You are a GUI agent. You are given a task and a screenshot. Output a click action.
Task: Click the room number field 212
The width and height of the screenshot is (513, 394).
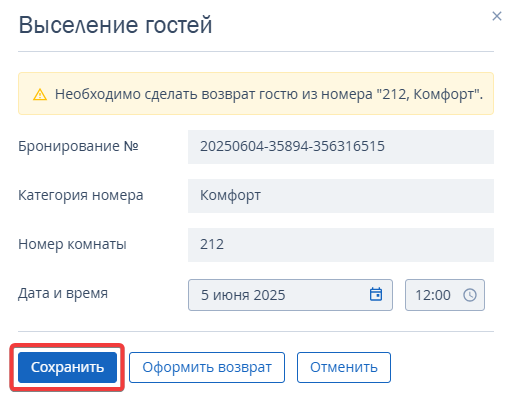pyautogui.click(x=341, y=245)
